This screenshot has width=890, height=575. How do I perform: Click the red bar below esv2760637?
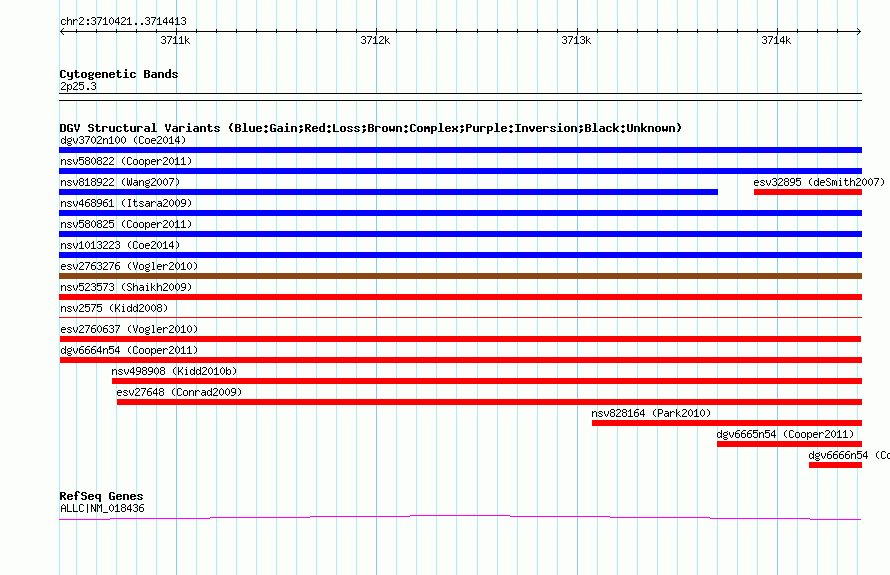click(x=460, y=339)
